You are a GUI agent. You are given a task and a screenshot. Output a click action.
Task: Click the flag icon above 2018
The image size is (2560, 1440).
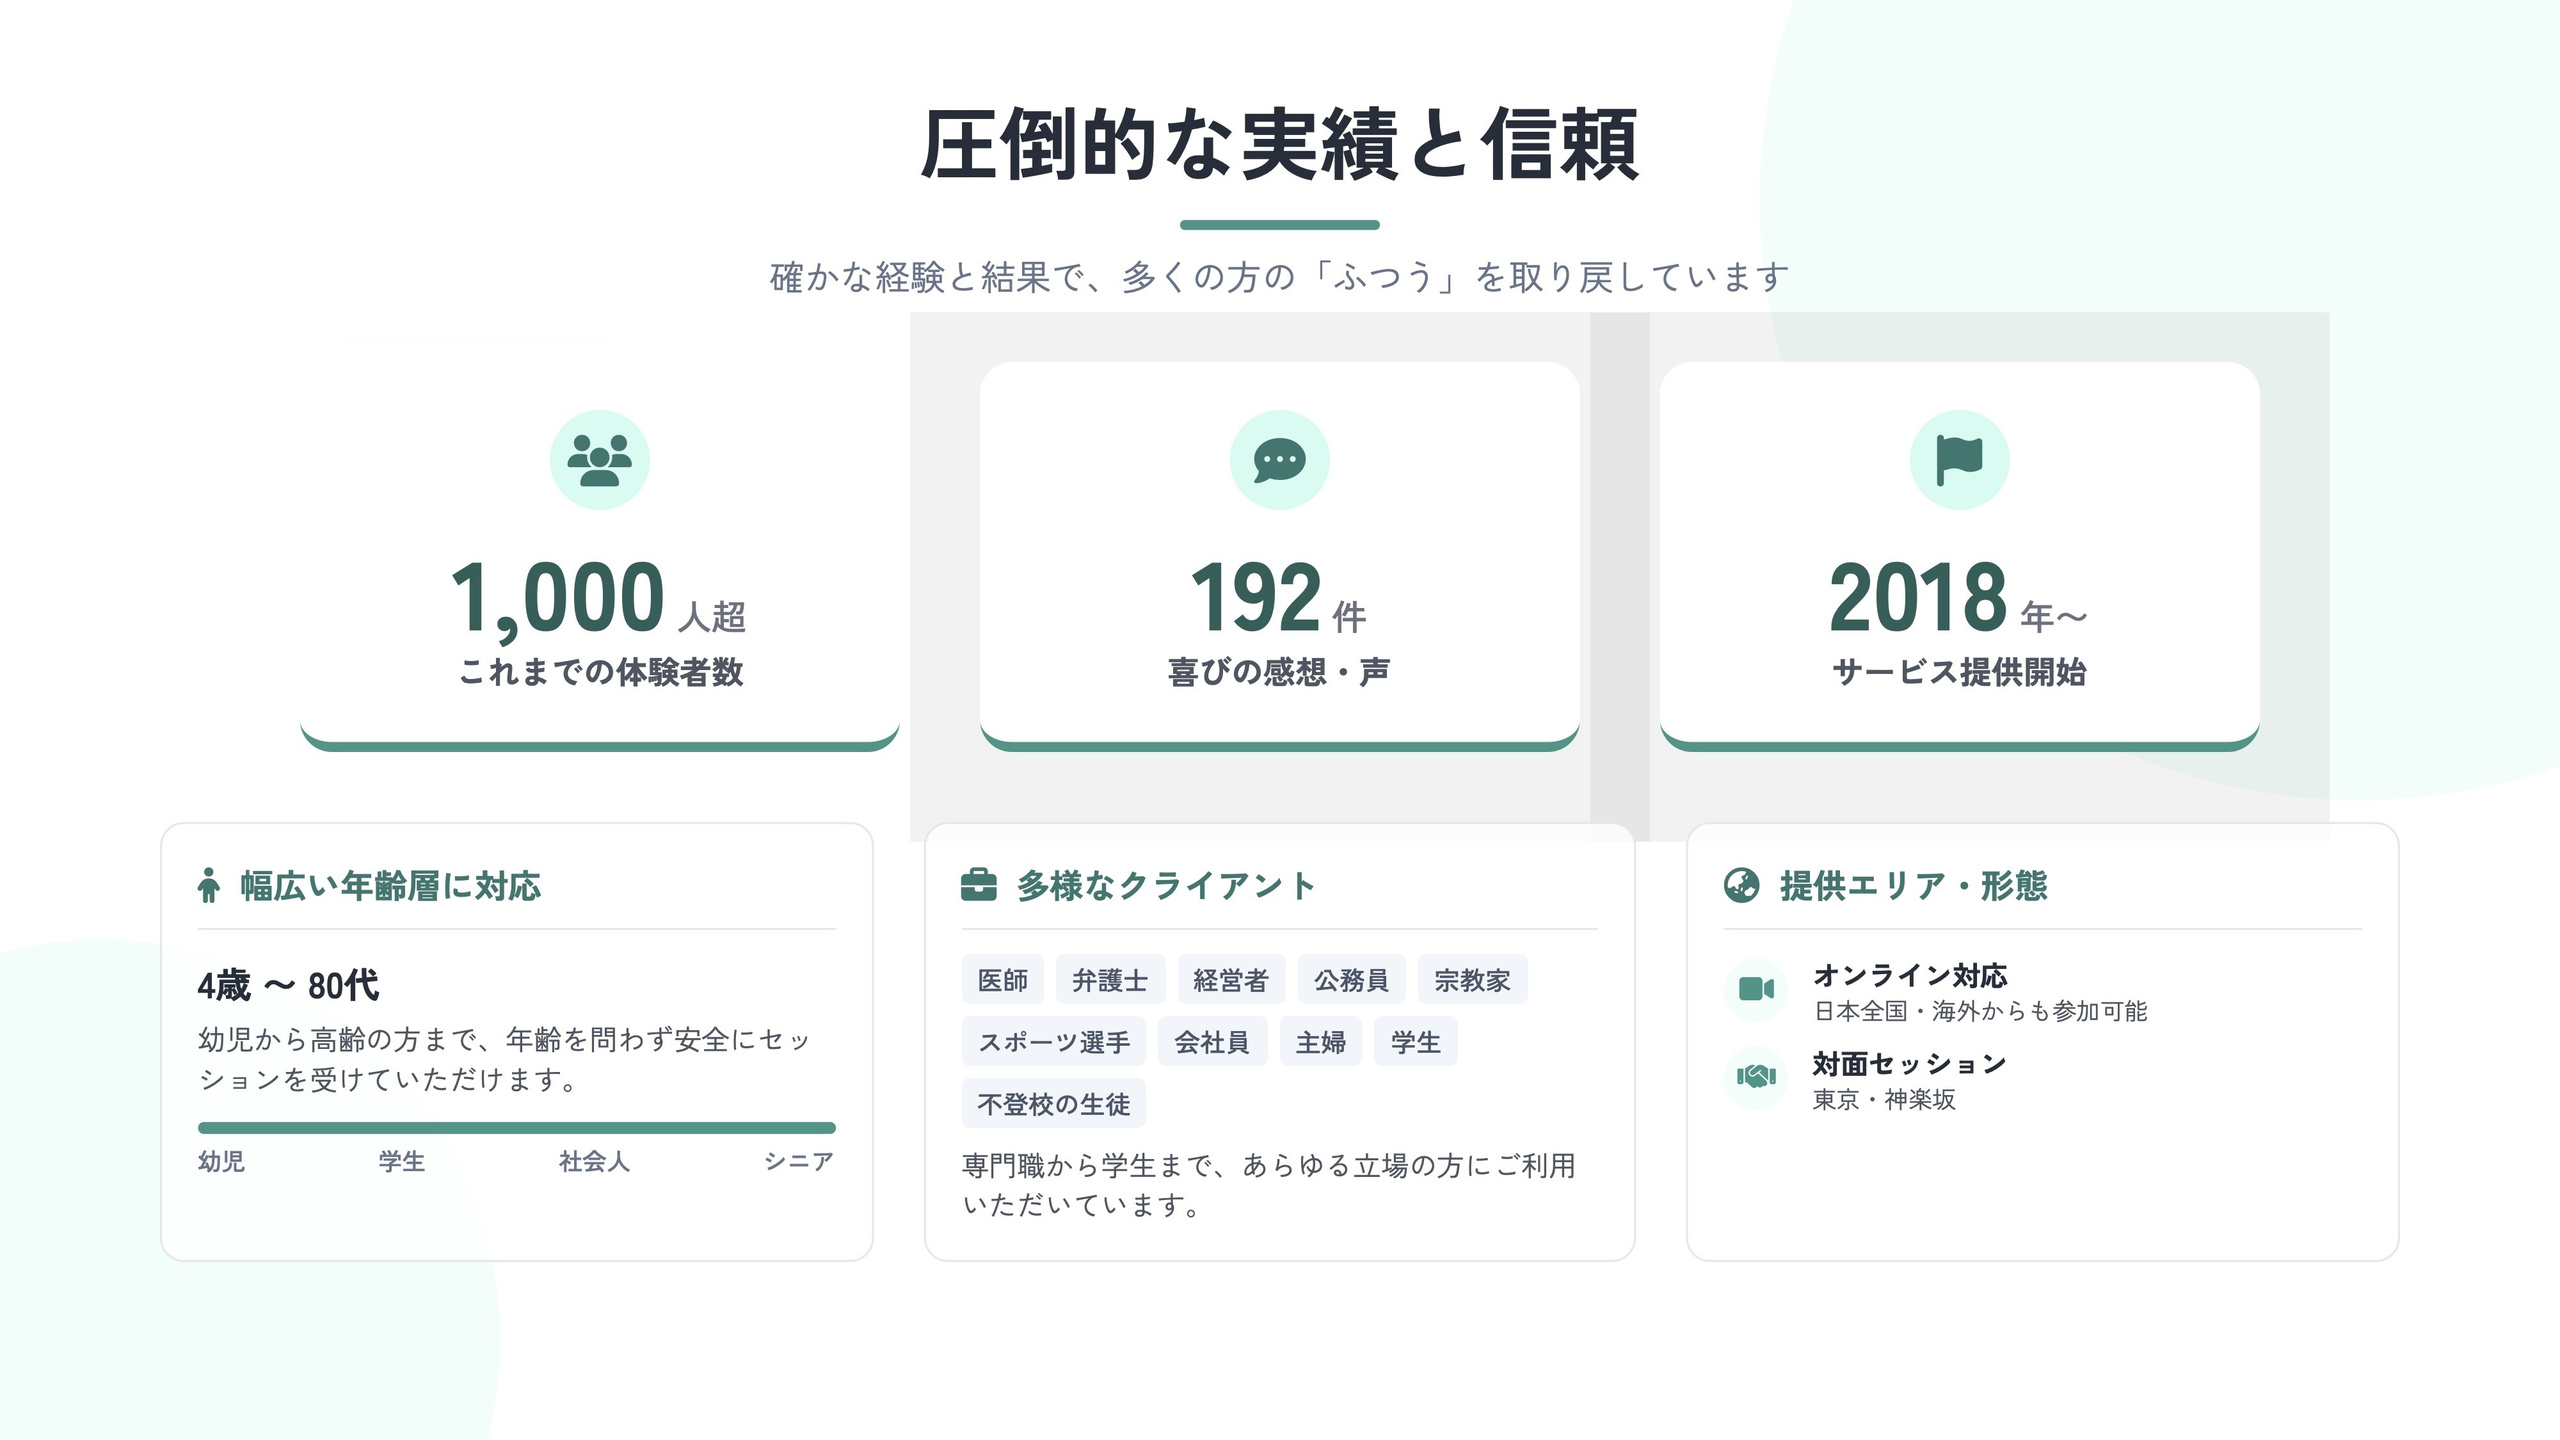[1959, 460]
